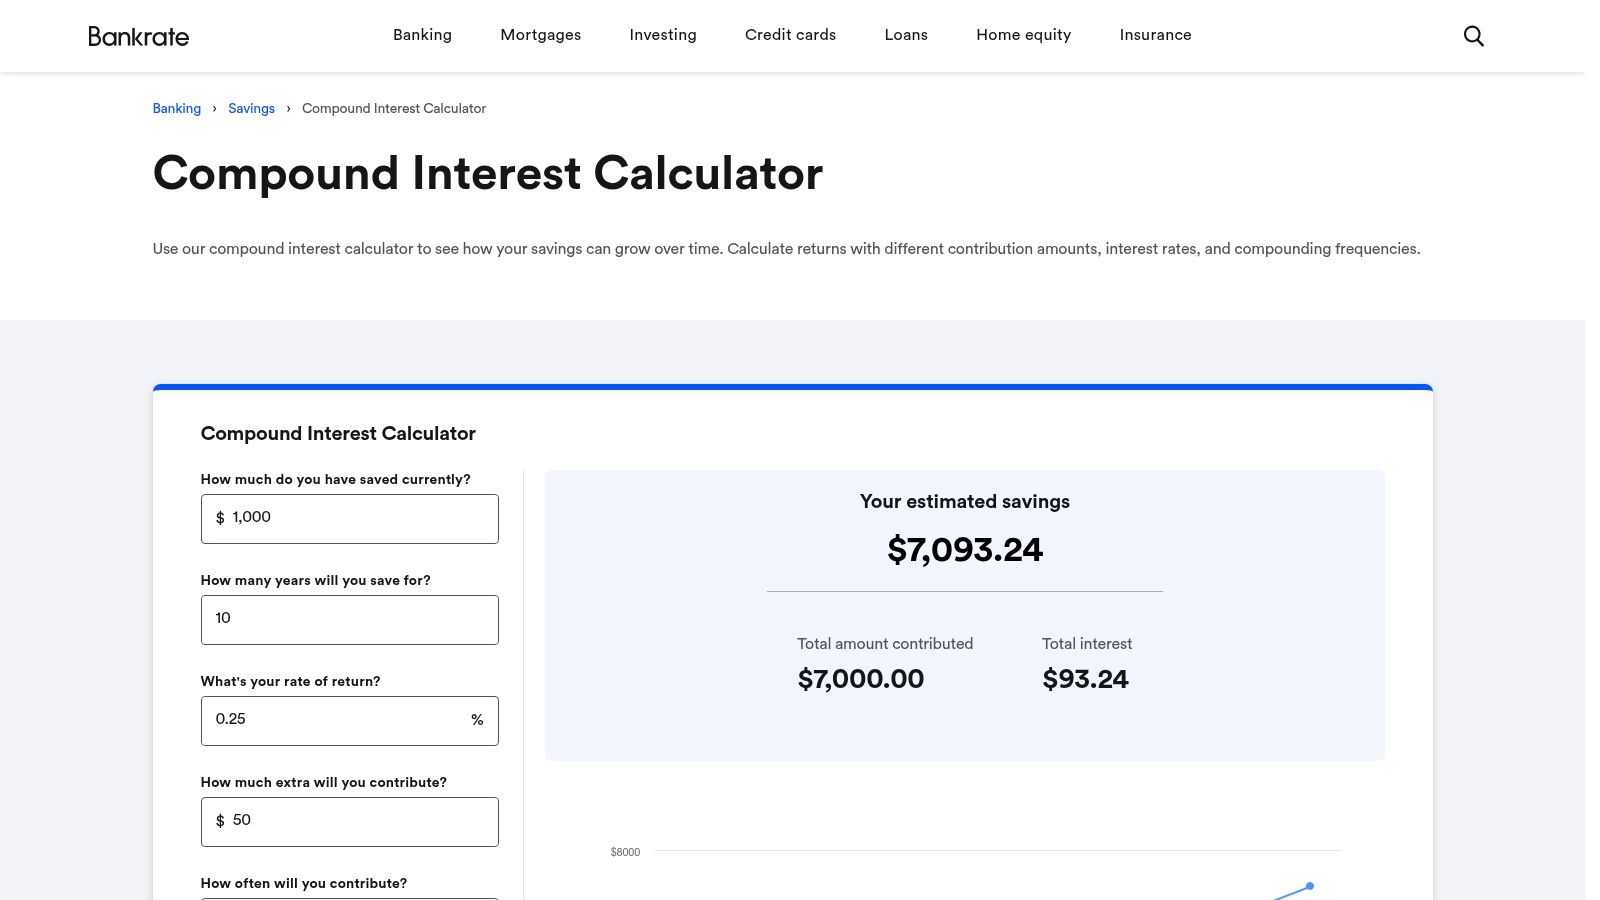Screen dimensions: 1600x900
Task: Open the Investing navigation menu
Action: coord(662,35)
